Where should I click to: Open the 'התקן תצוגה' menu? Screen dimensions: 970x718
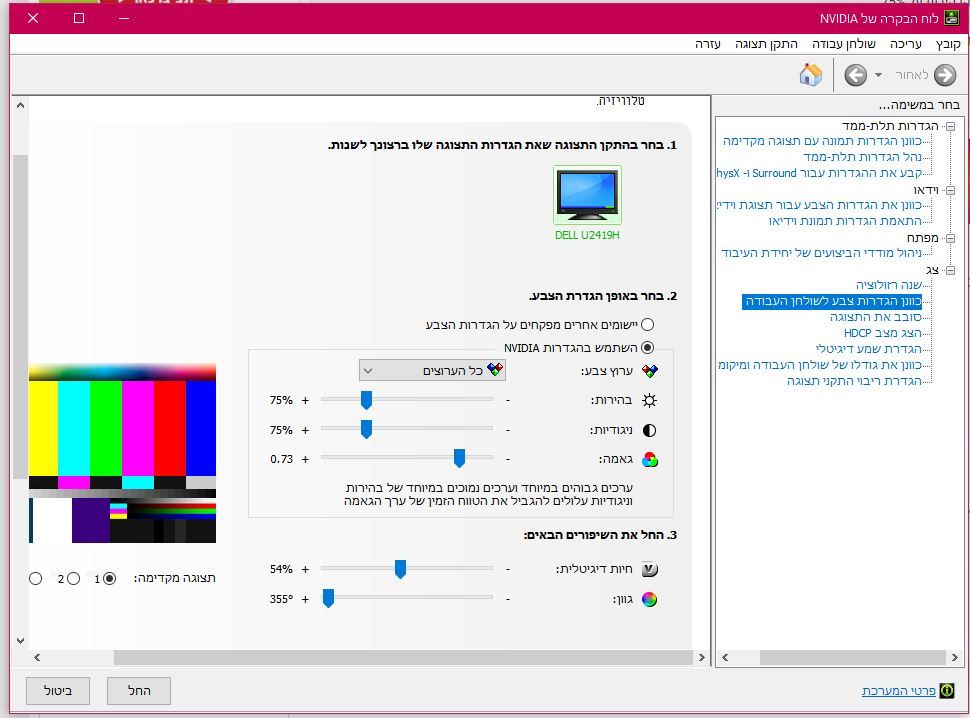pos(766,44)
